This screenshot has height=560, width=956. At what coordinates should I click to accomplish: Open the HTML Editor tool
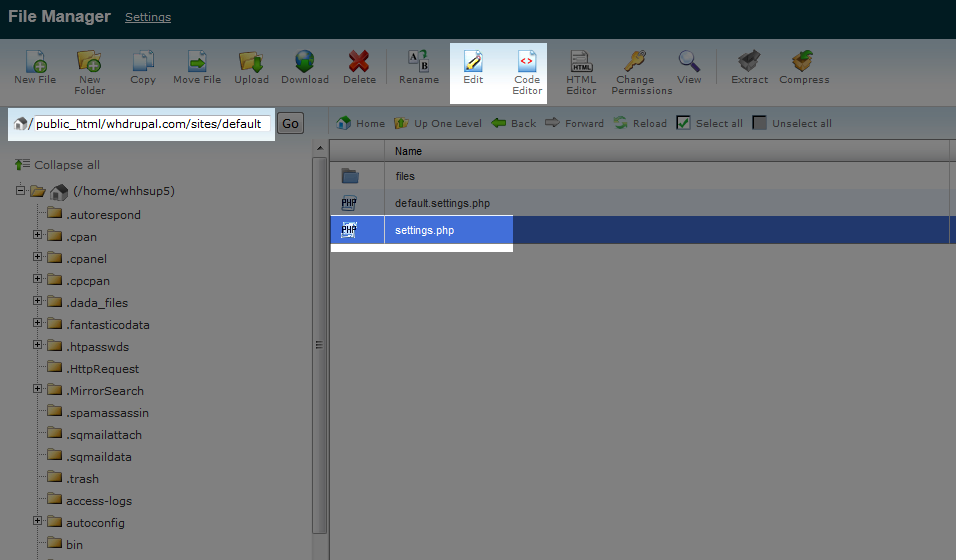coord(581,62)
